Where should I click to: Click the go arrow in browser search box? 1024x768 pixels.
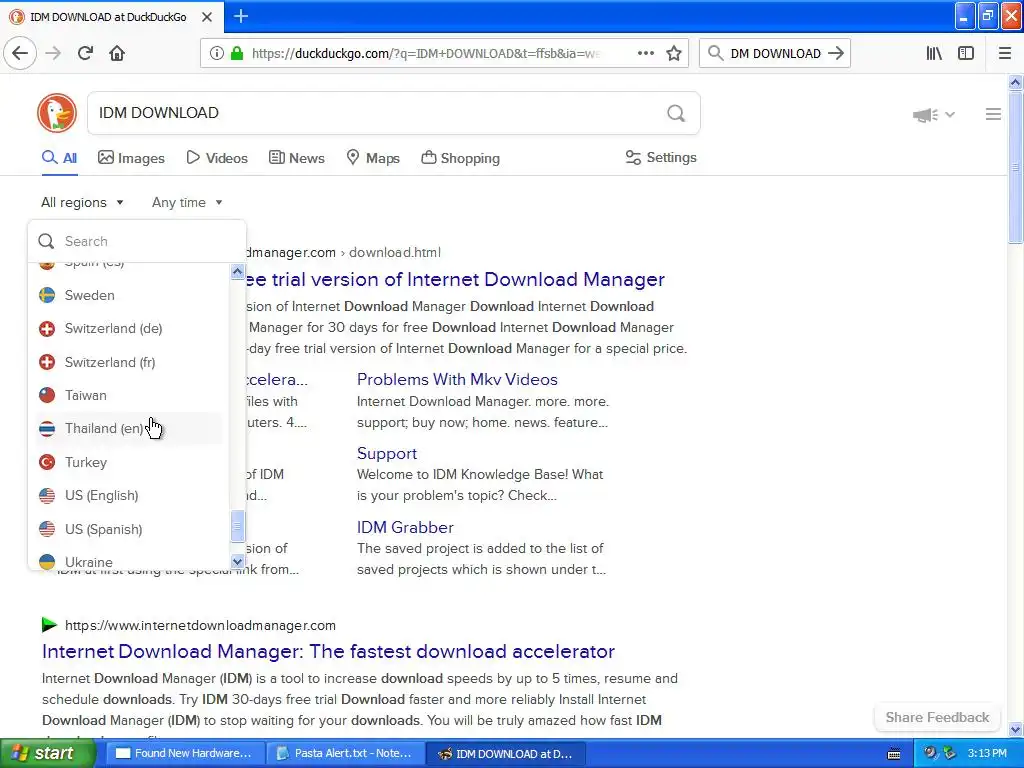point(836,54)
